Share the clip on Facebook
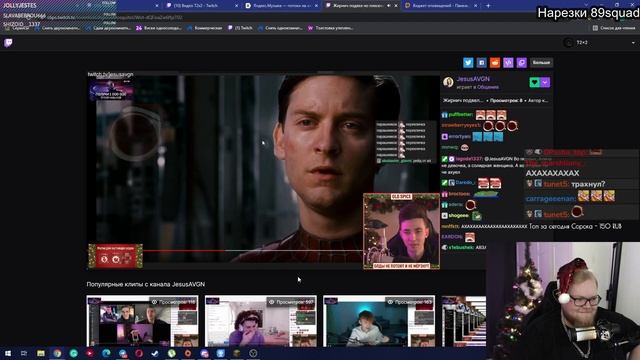 tap(481, 62)
